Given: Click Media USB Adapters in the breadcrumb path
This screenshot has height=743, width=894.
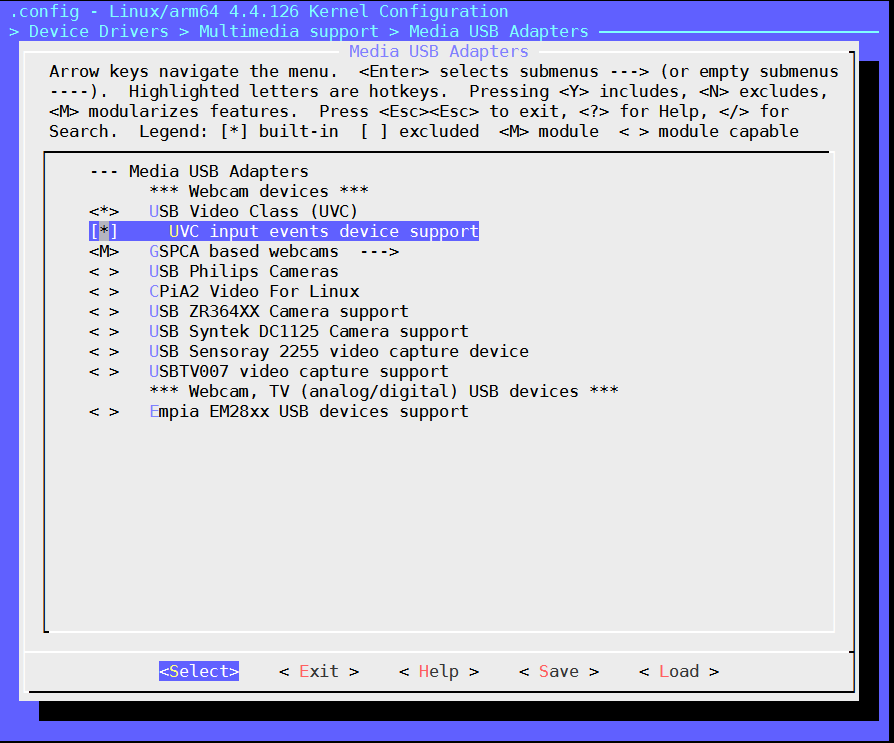Looking at the screenshot, I should pyautogui.click(x=499, y=31).
